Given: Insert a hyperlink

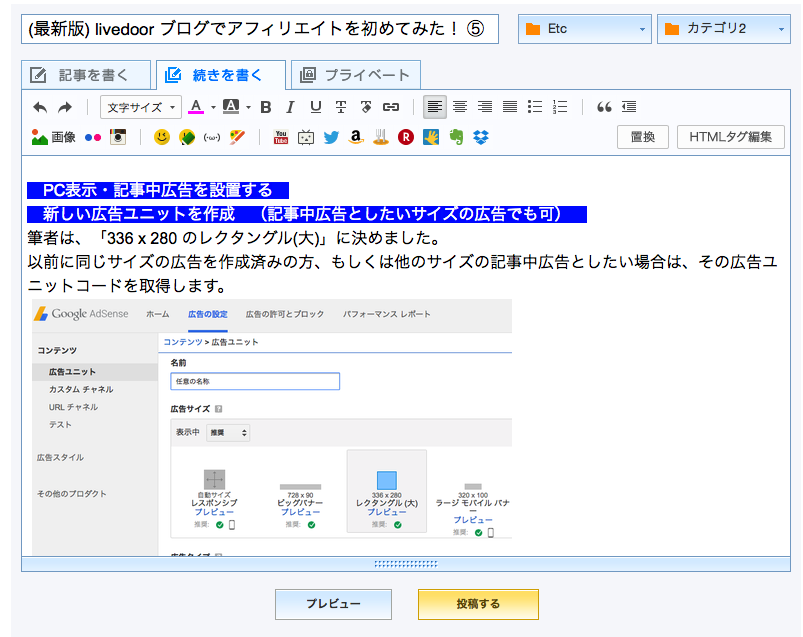Looking at the screenshot, I should point(391,107).
